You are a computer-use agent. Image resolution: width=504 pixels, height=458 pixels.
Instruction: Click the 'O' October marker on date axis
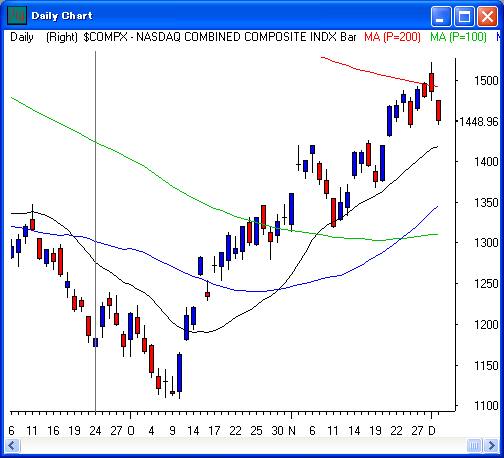(x=131, y=431)
